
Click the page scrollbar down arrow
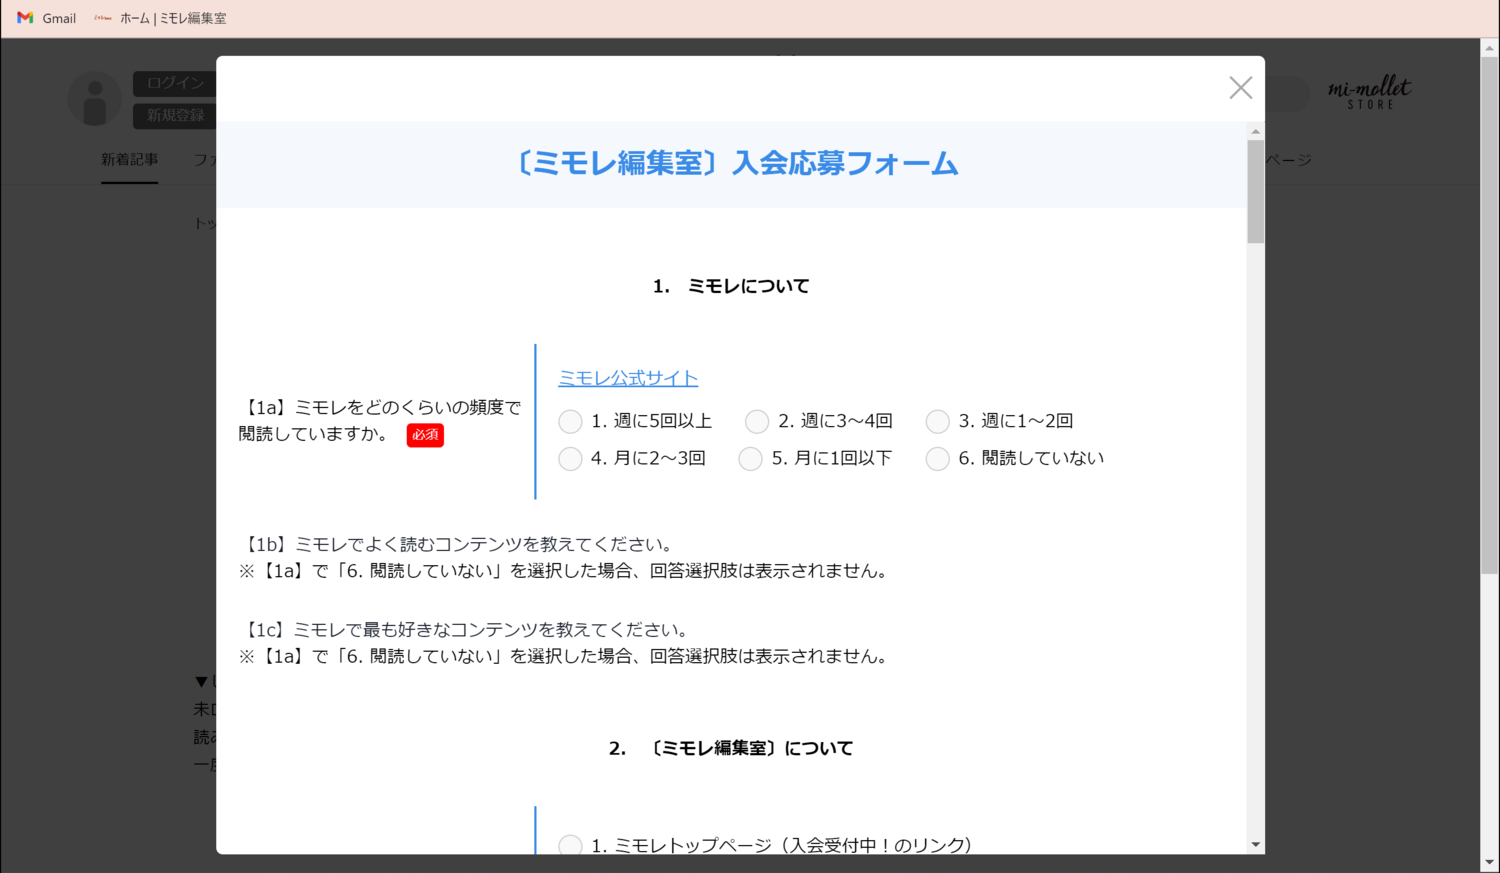coord(1490,863)
